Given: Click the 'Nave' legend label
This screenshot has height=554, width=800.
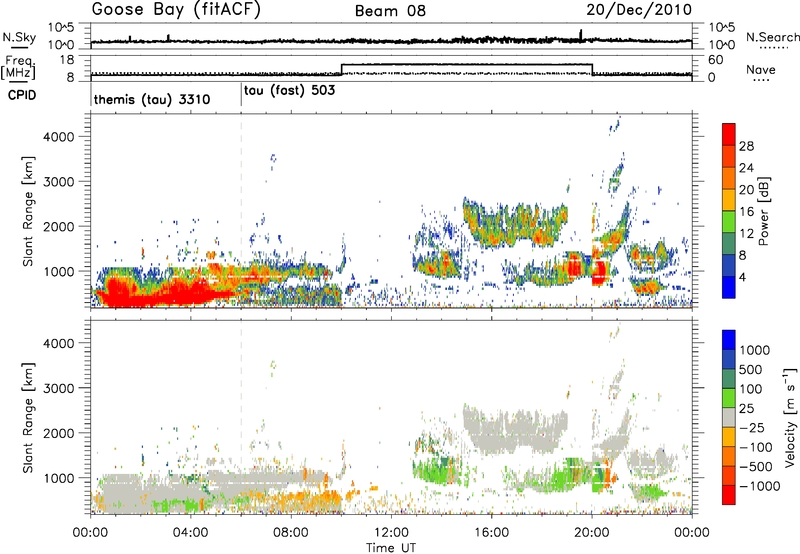Looking at the screenshot, I should [x=761, y=69].
